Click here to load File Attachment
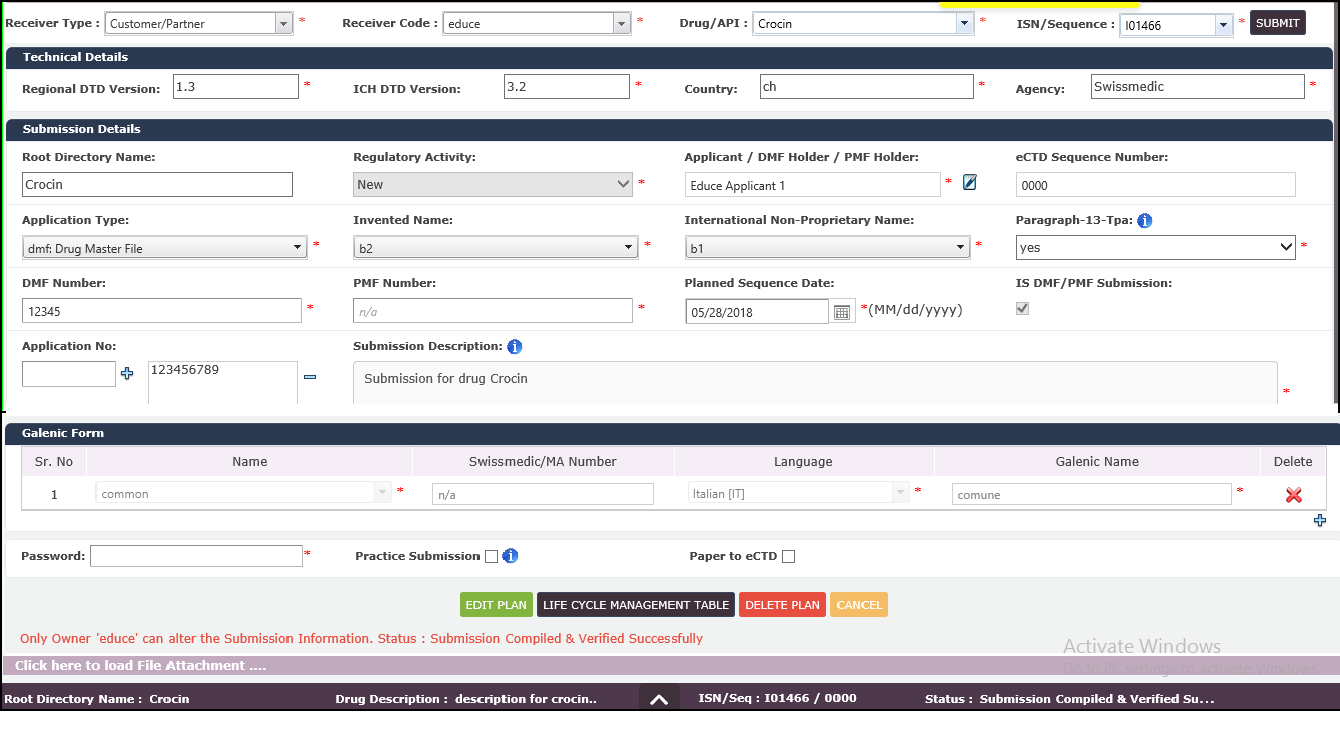The width and height of the screenshot is (1340, 756). [x=141, y=666]
